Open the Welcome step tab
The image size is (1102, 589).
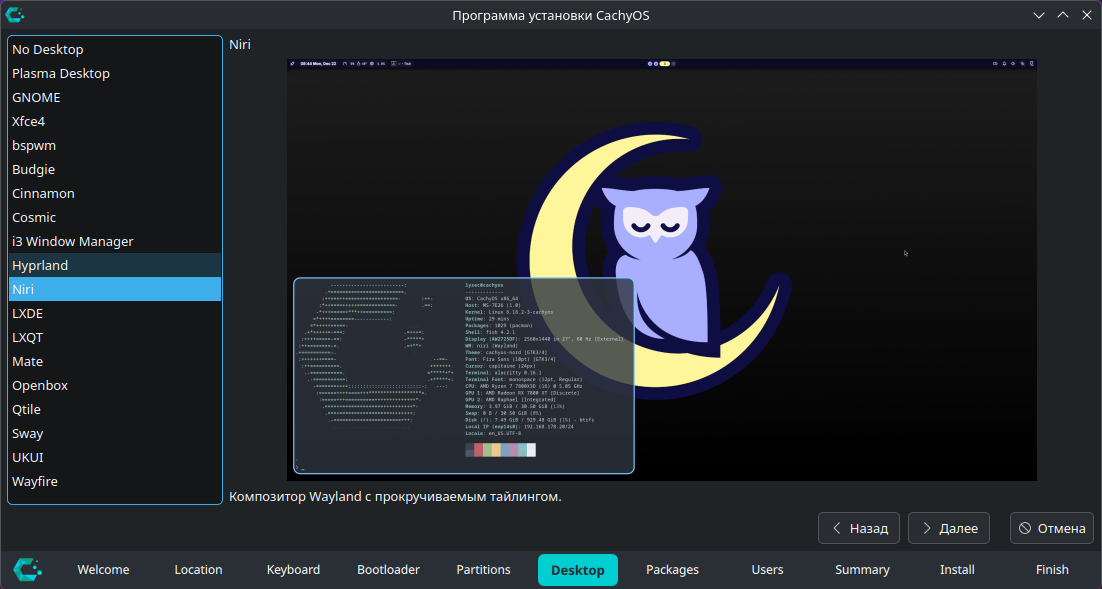103,569
